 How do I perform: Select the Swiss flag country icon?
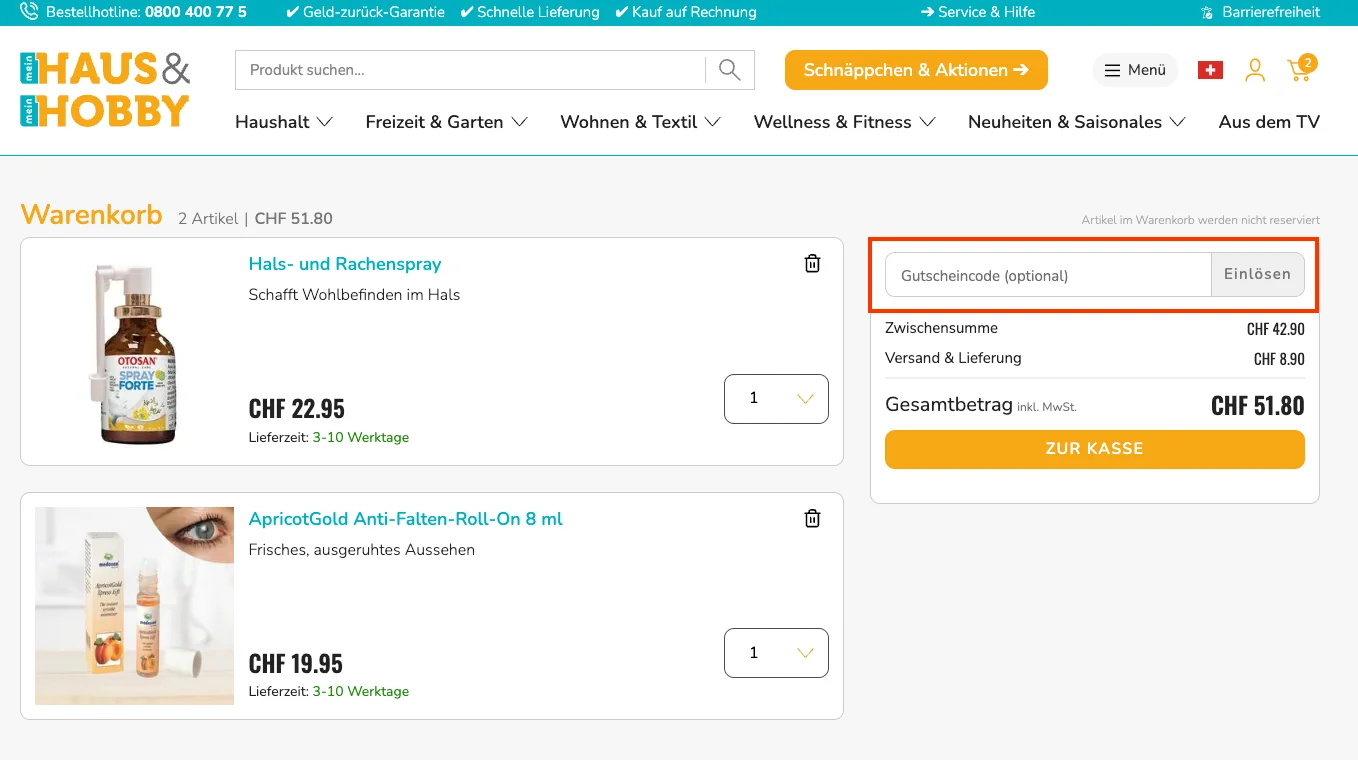coord(1210,70)
